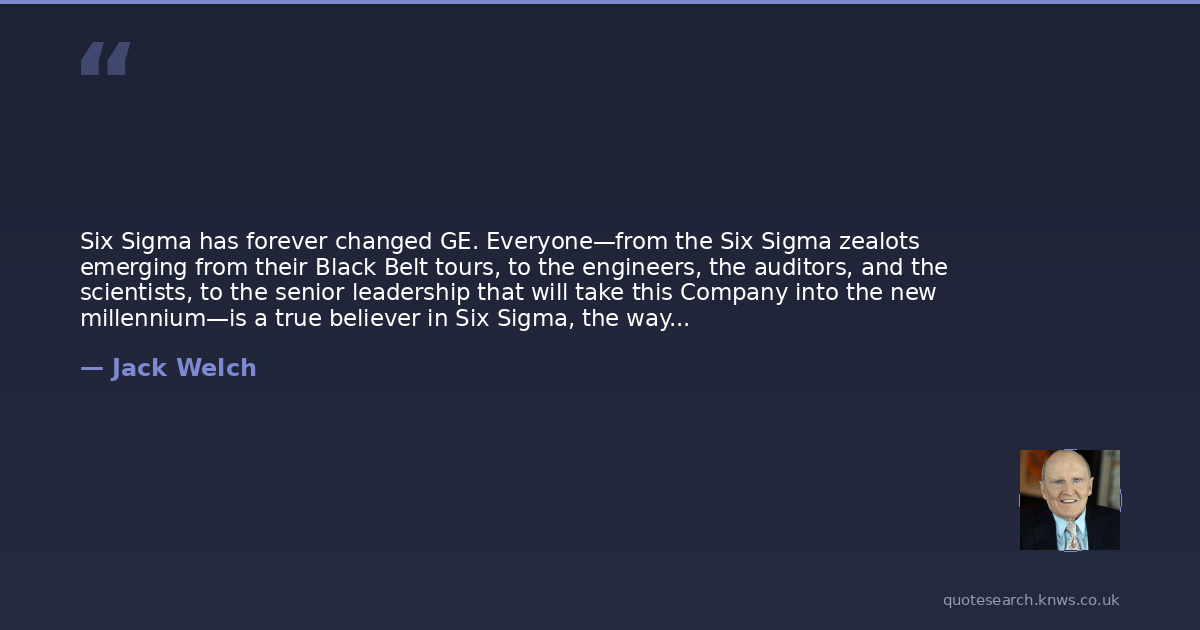Click the author name Jack Welch
The width and height of the screenshot is (1200, 630).
click(x=184, y=368)
